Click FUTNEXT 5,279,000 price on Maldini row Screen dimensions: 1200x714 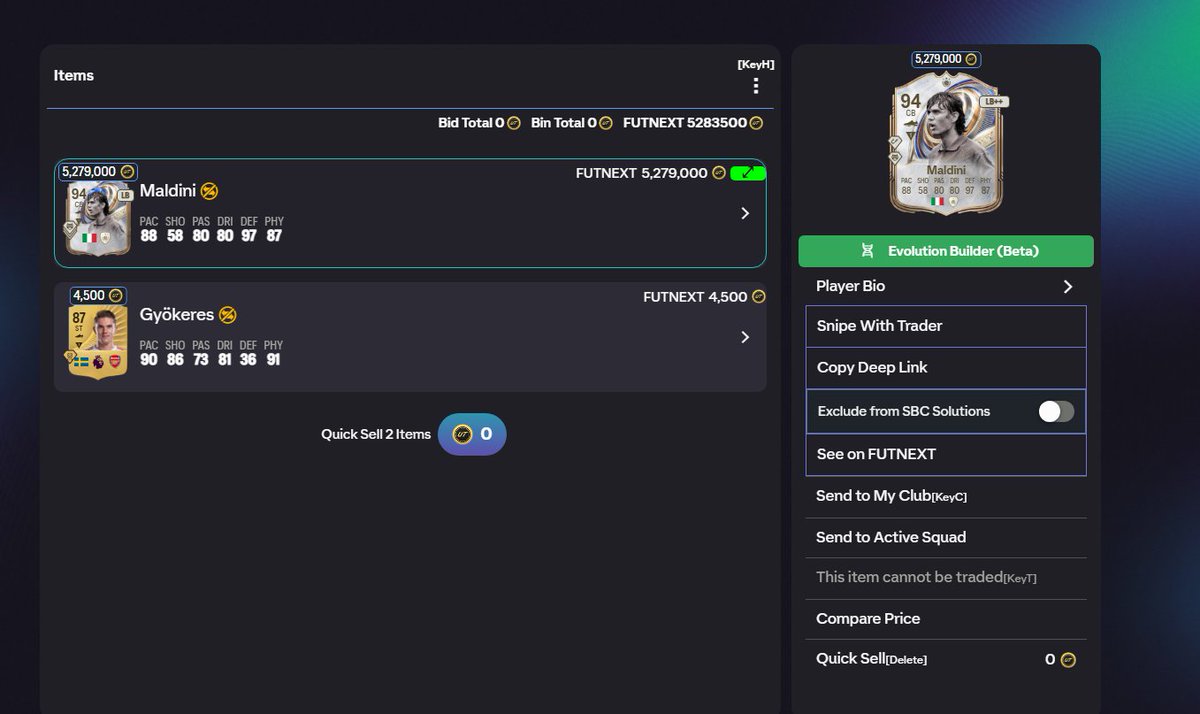tap(642, 173)
